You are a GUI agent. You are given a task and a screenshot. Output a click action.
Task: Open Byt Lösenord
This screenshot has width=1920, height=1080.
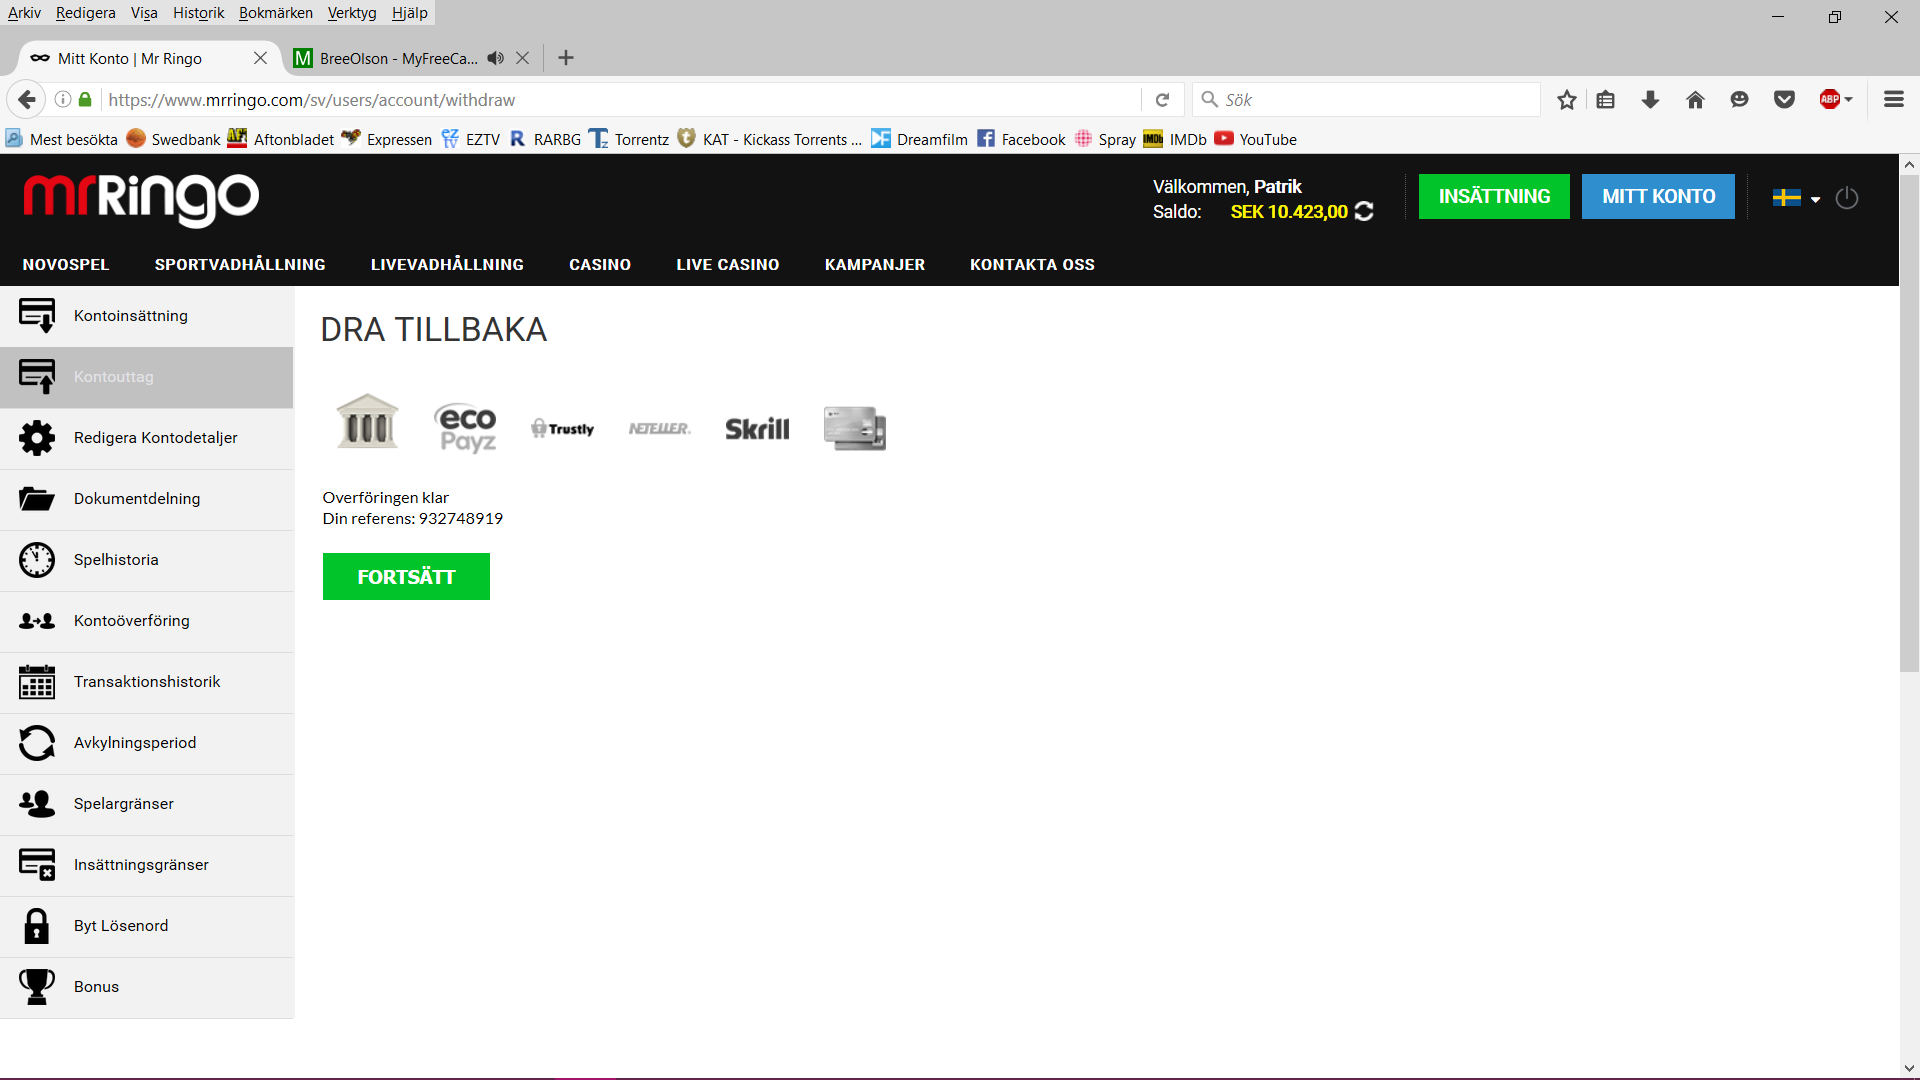point(147,926)
